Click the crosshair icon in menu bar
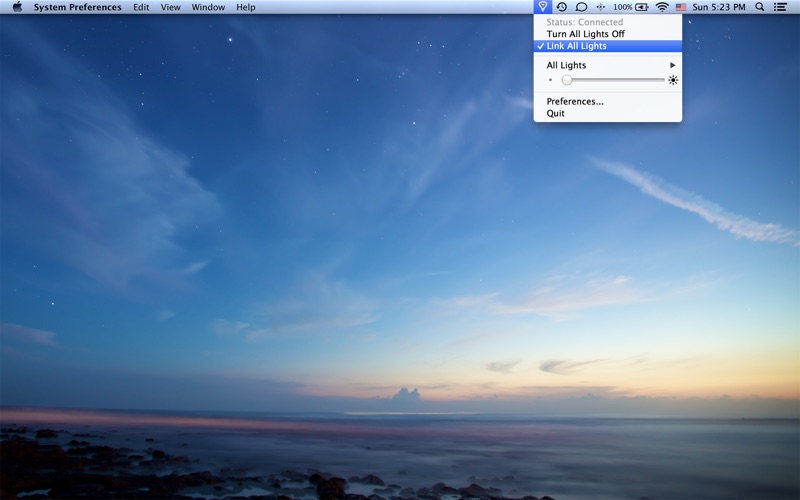 tap(601, 7)
